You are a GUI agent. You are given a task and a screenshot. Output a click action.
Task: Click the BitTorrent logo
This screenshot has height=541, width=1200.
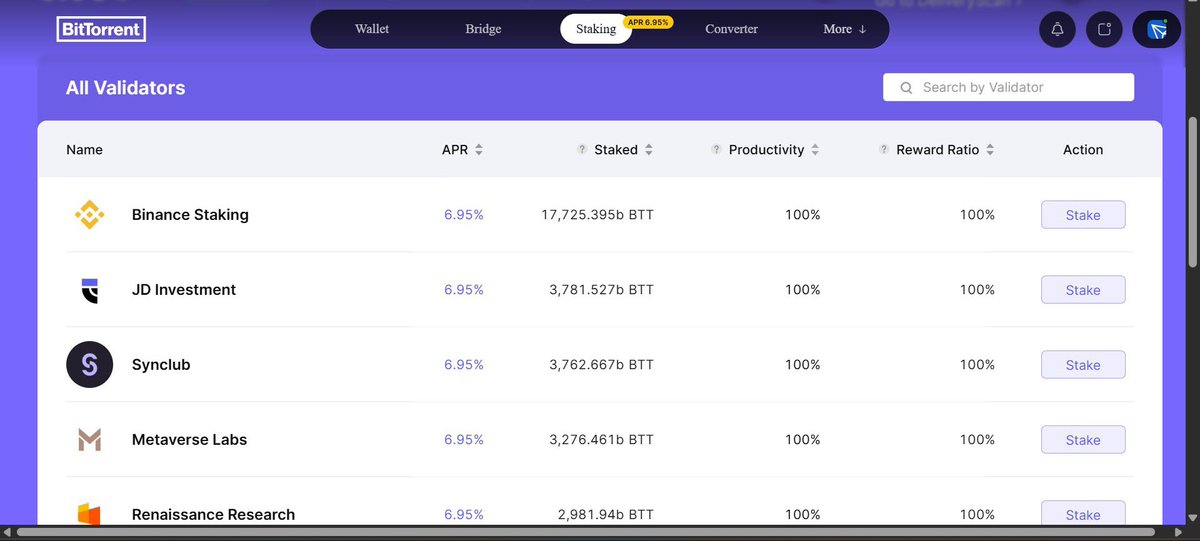point(101,29)
